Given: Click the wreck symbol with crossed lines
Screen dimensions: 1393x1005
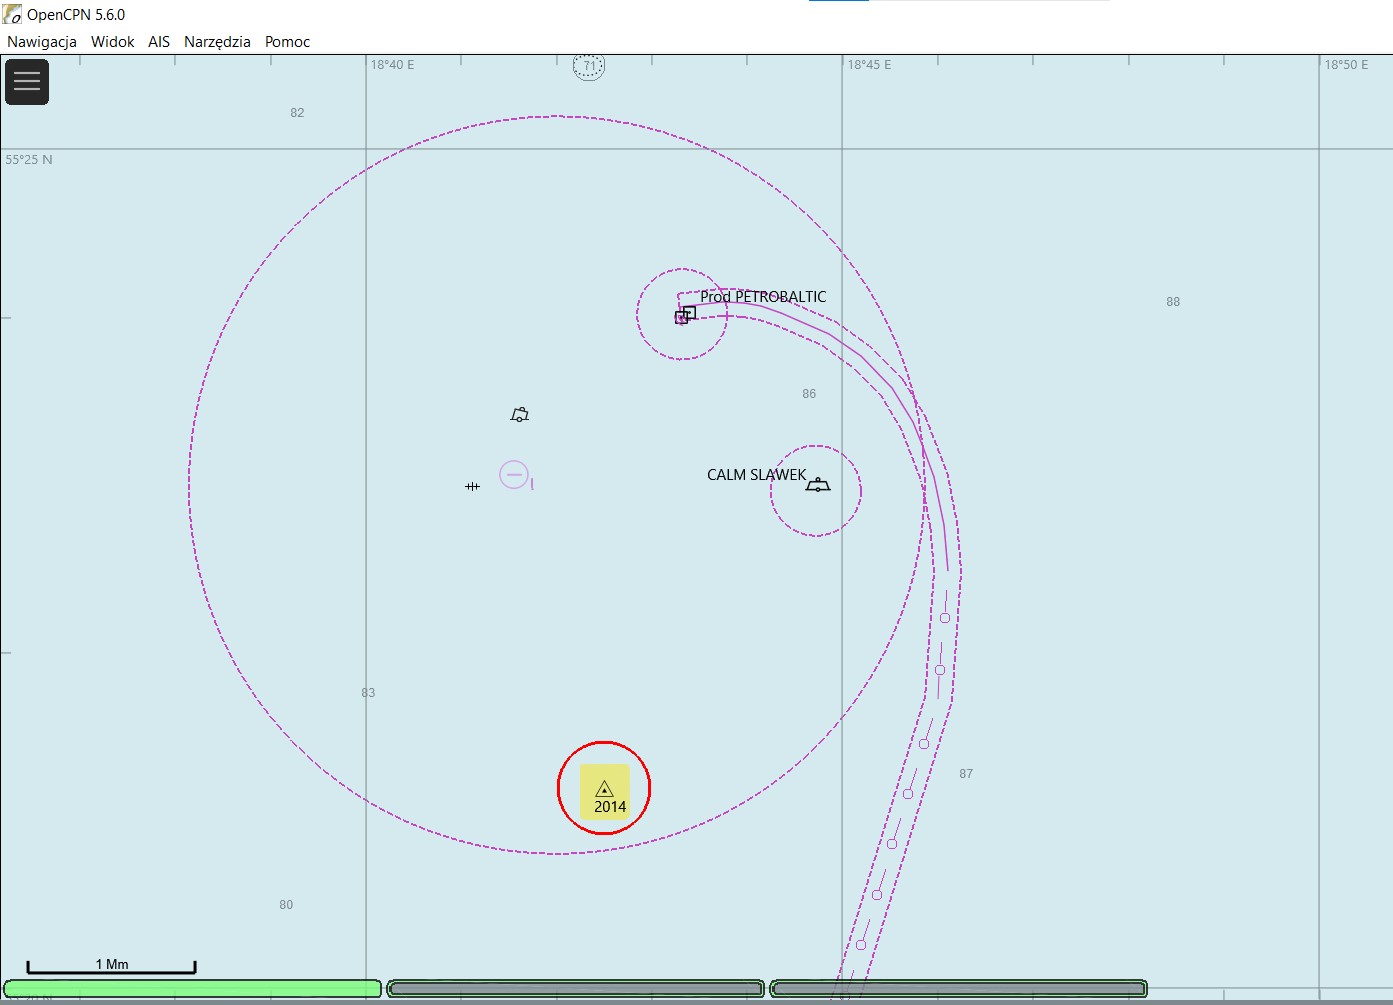Looking at the screenshot, I should pyautogui.click(x=472, y=487).
